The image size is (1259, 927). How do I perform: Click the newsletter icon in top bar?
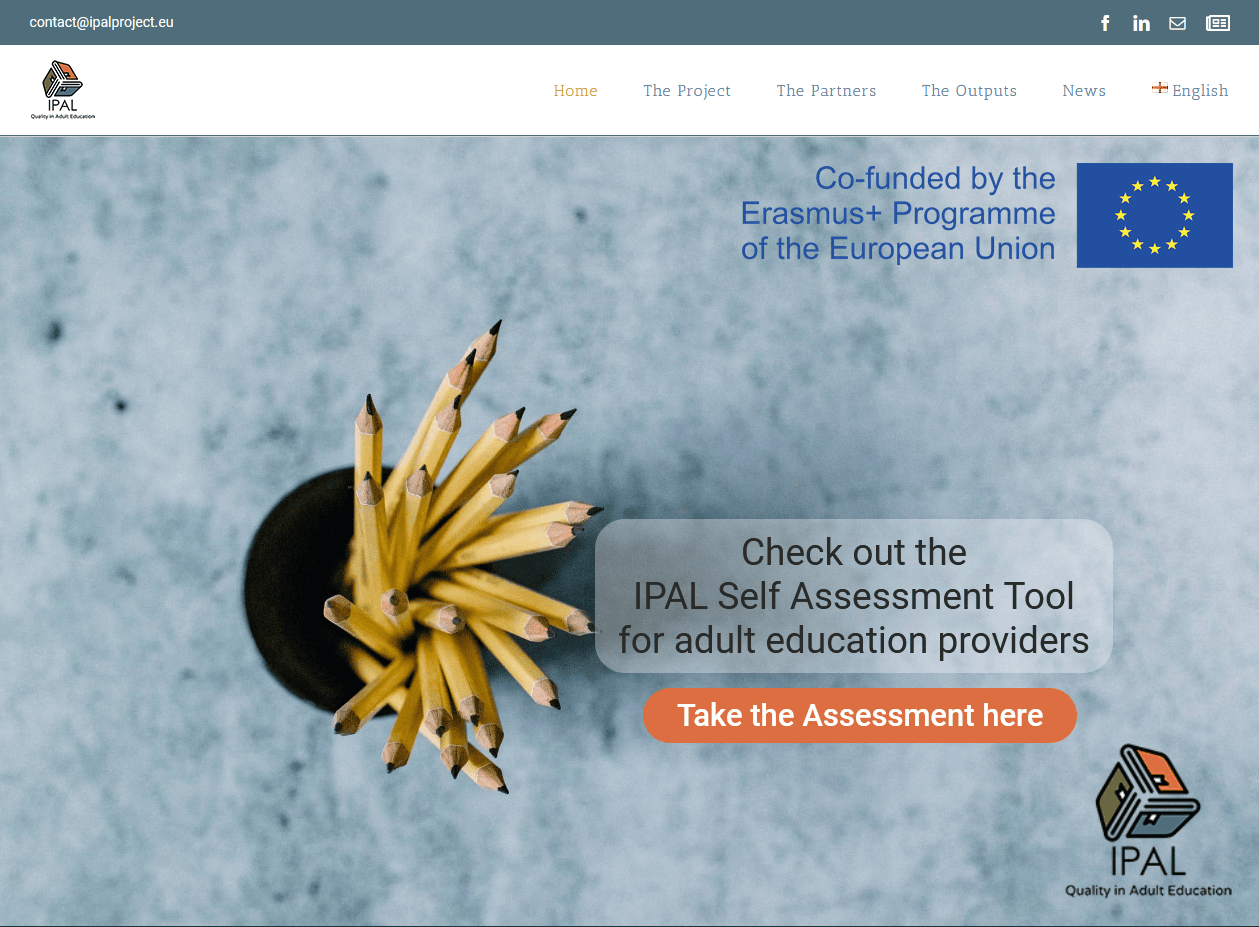[x=1218, y=23]
